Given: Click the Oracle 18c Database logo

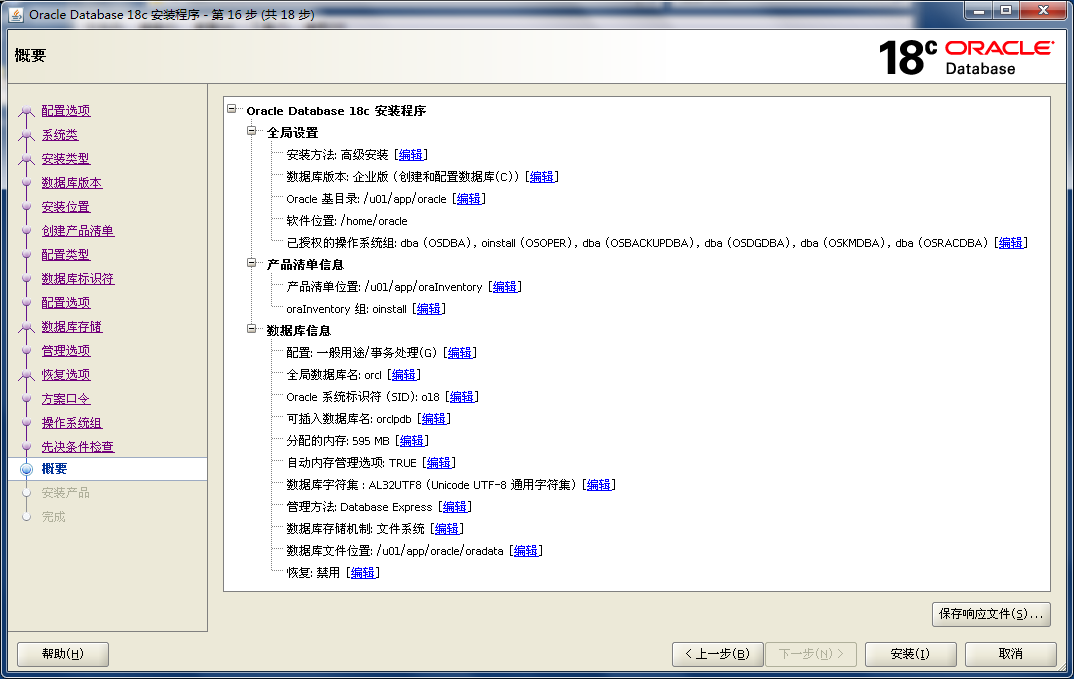Looking at the screenshot, I should click(965, 57).
